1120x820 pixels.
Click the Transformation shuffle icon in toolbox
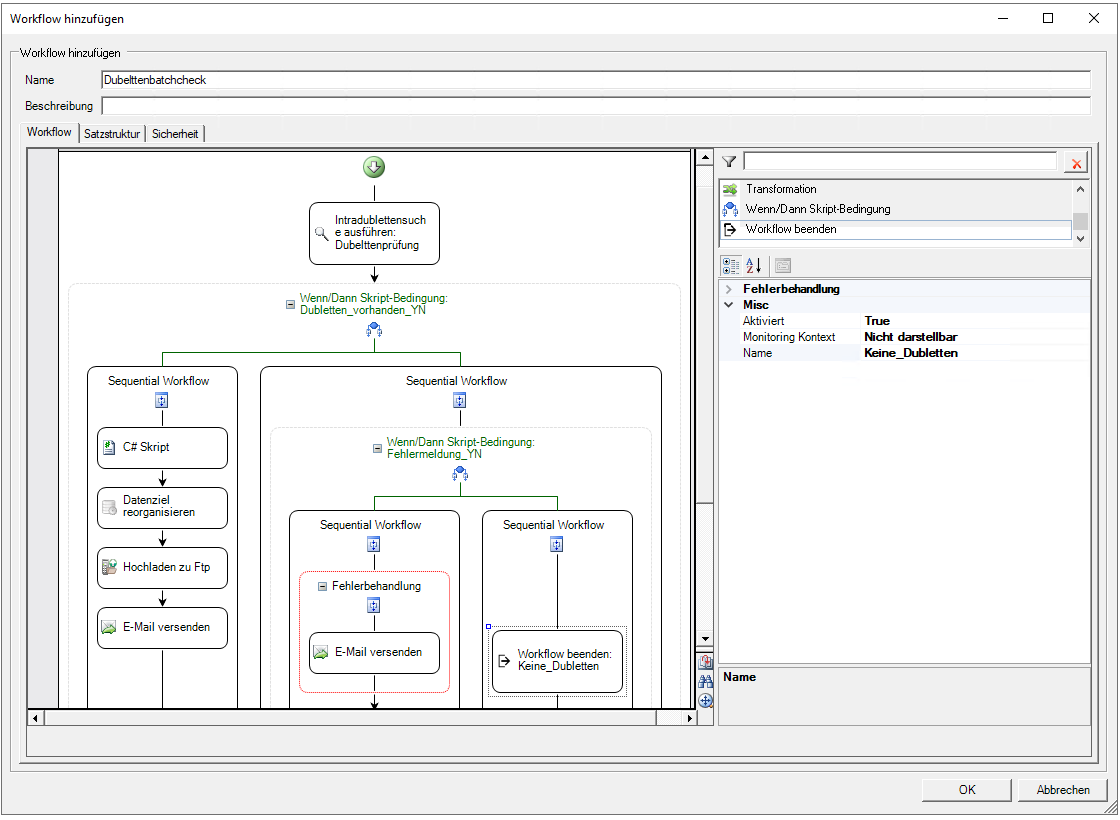(x=730, y=189)
